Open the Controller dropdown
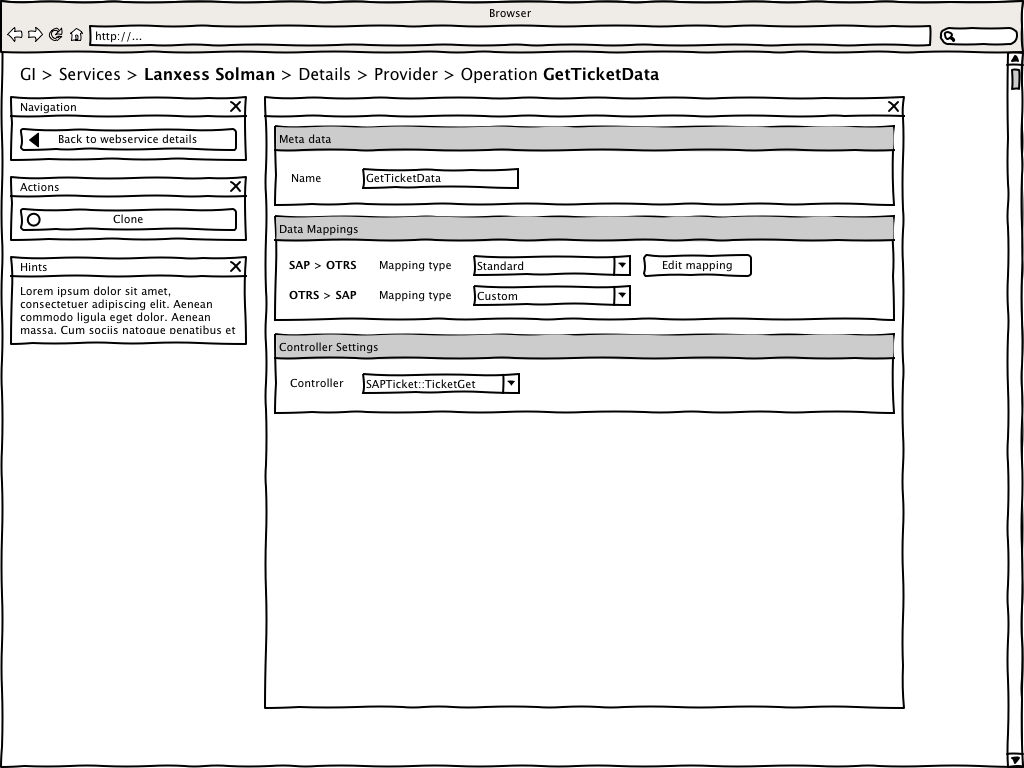 click(511, 383)
